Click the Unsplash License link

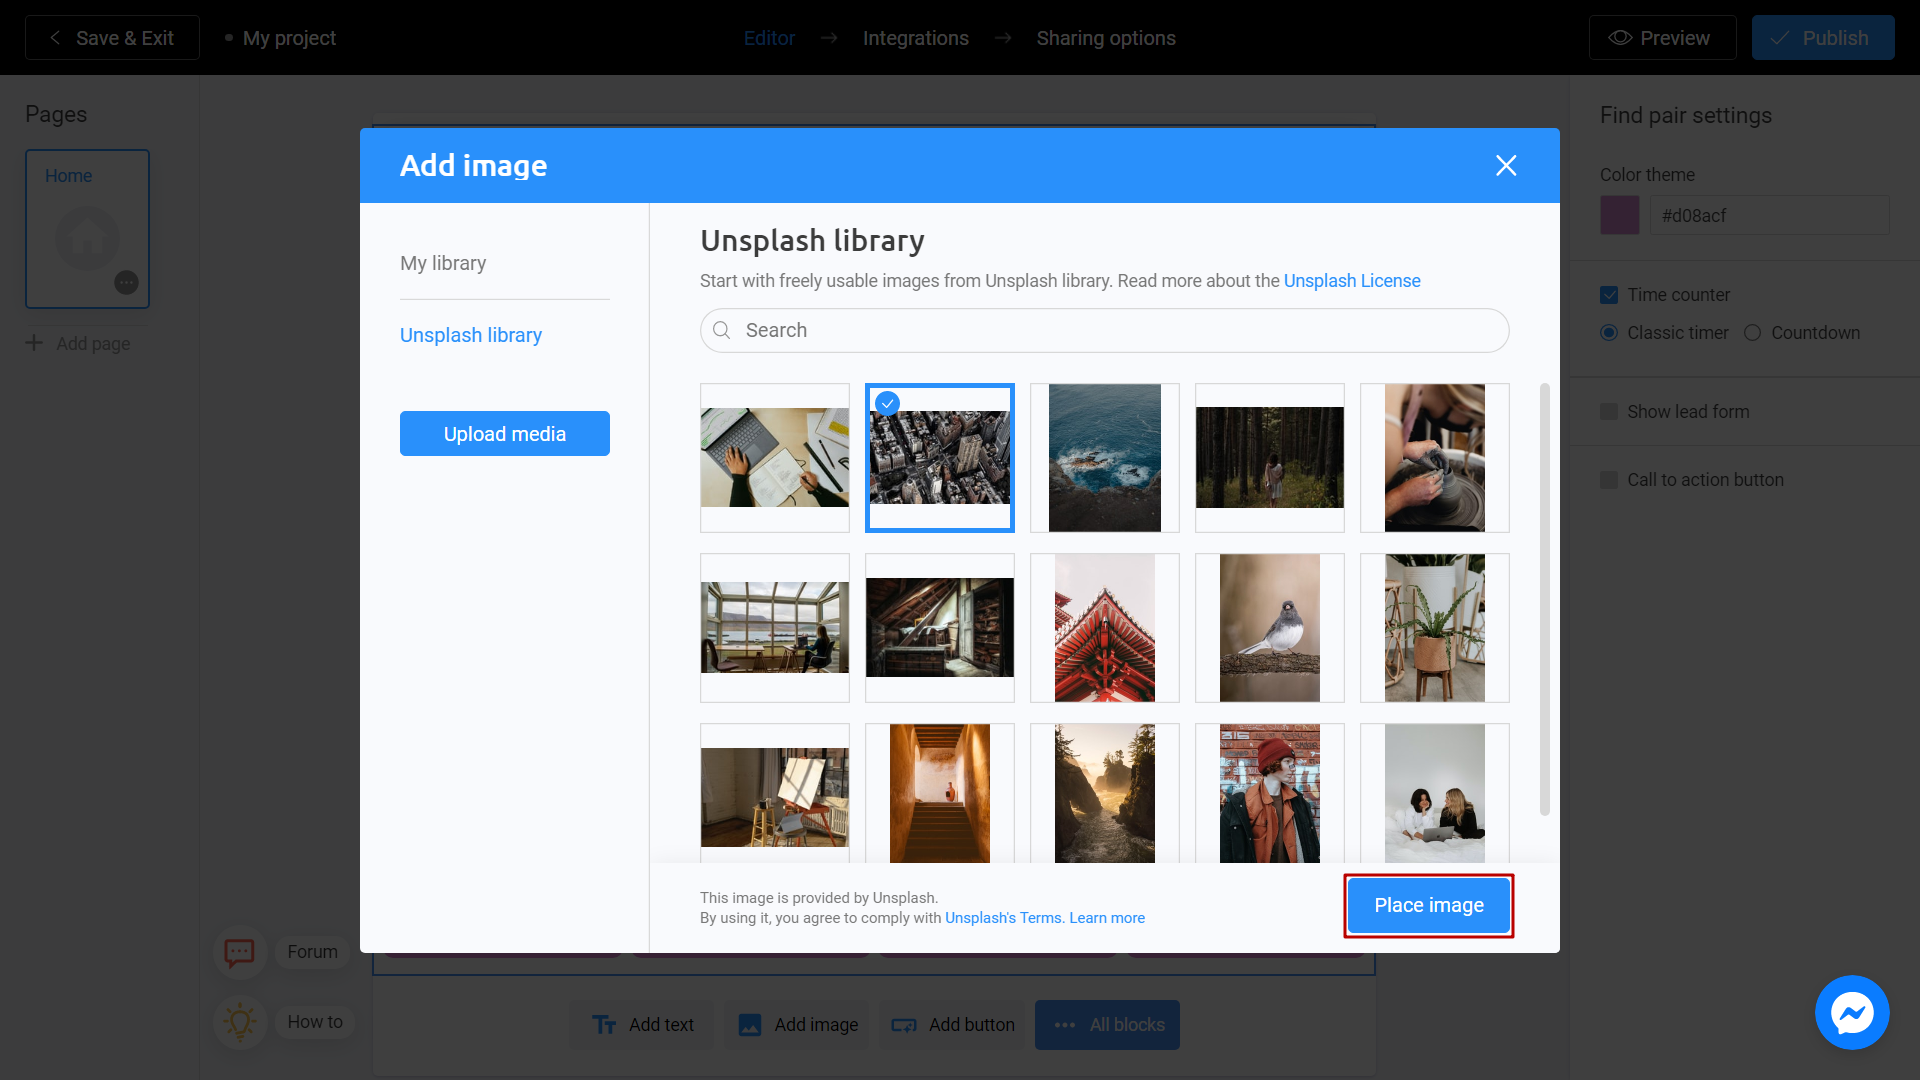[1352, 281]
